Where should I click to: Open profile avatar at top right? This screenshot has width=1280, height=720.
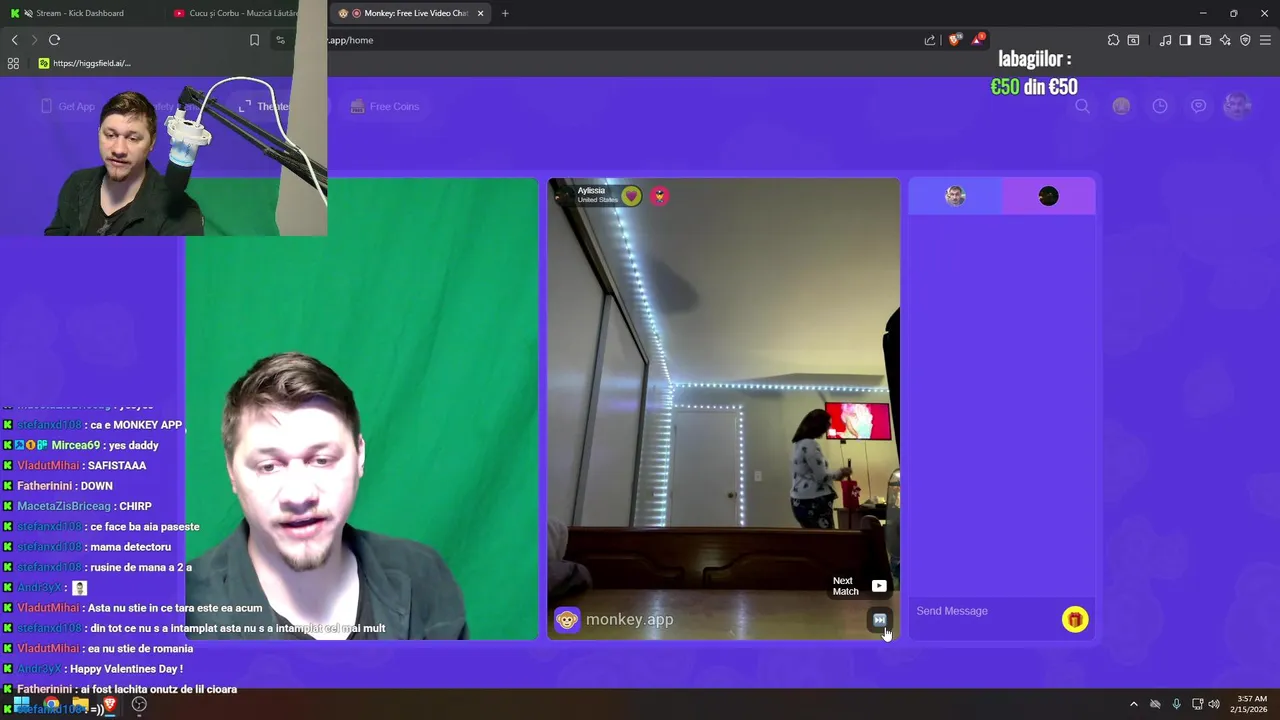(1238, 106)
